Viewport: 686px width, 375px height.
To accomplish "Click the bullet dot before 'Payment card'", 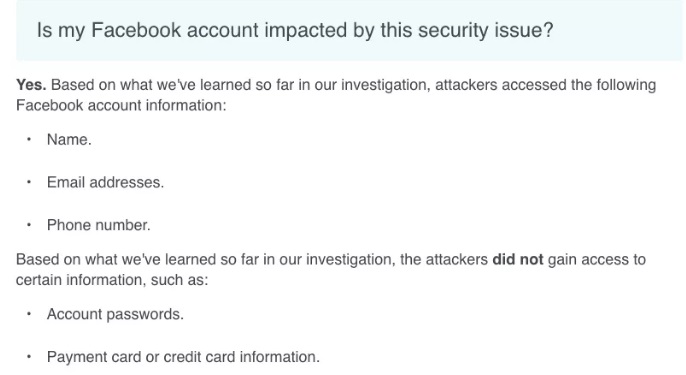I will coord(29,357).
